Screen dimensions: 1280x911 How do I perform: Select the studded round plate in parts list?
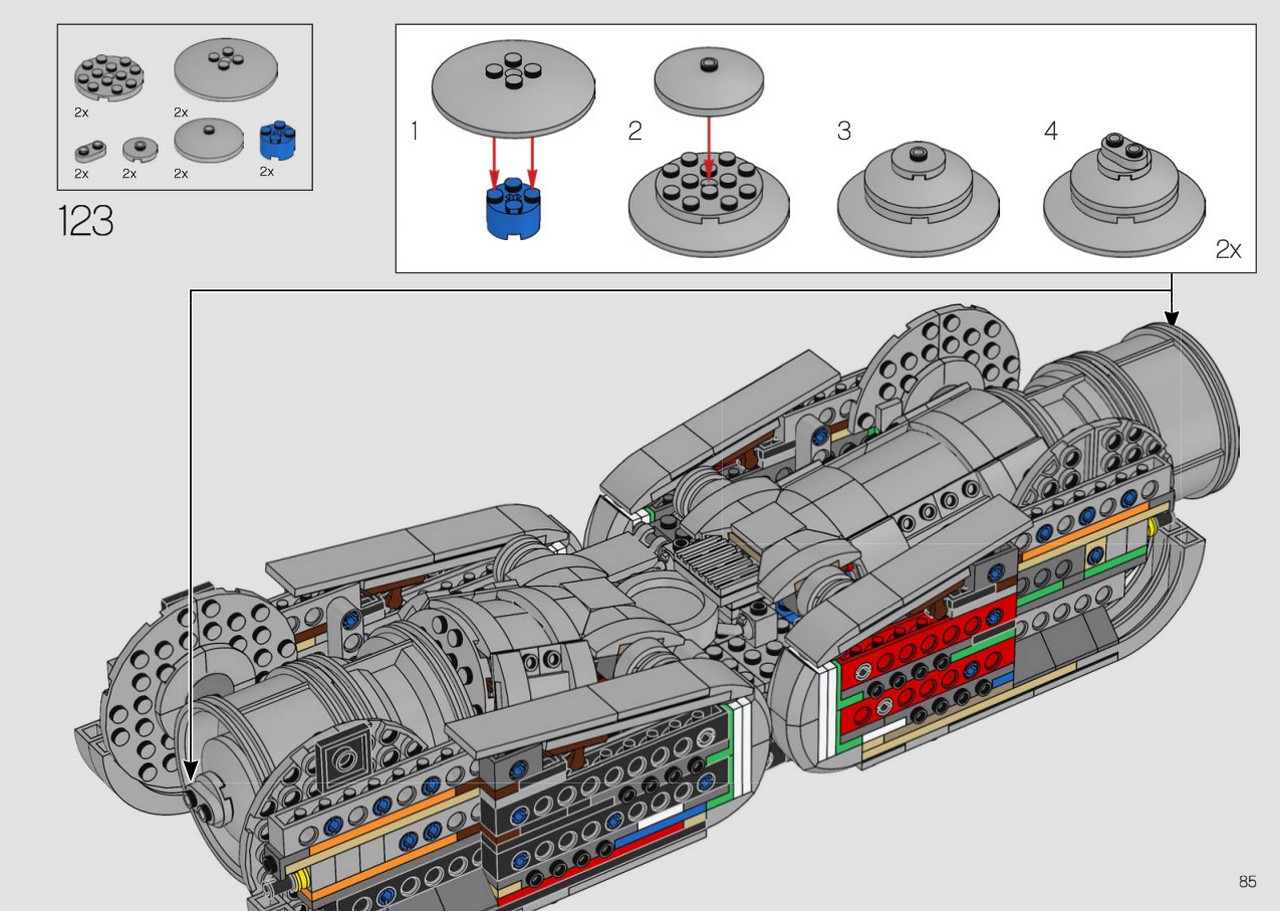coord(109,79)
